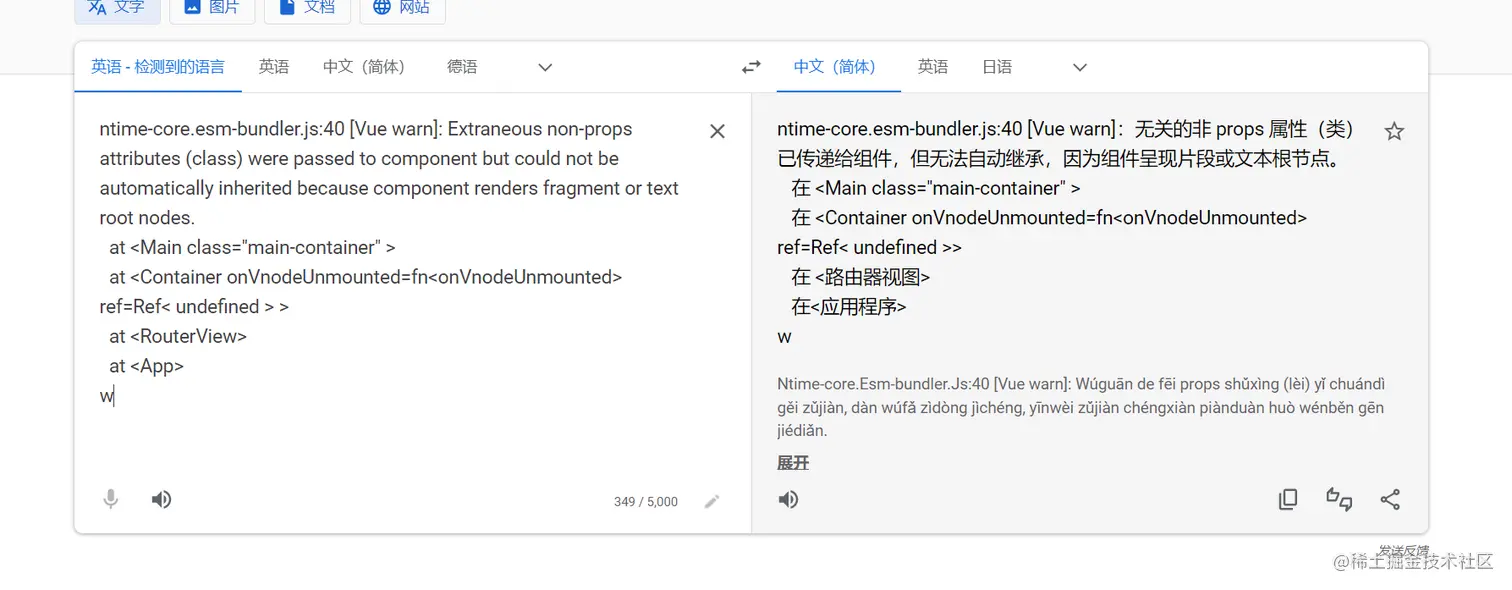Click the source line at <App>
Screen dimensions: 1512x590
[x=147, y=366]
